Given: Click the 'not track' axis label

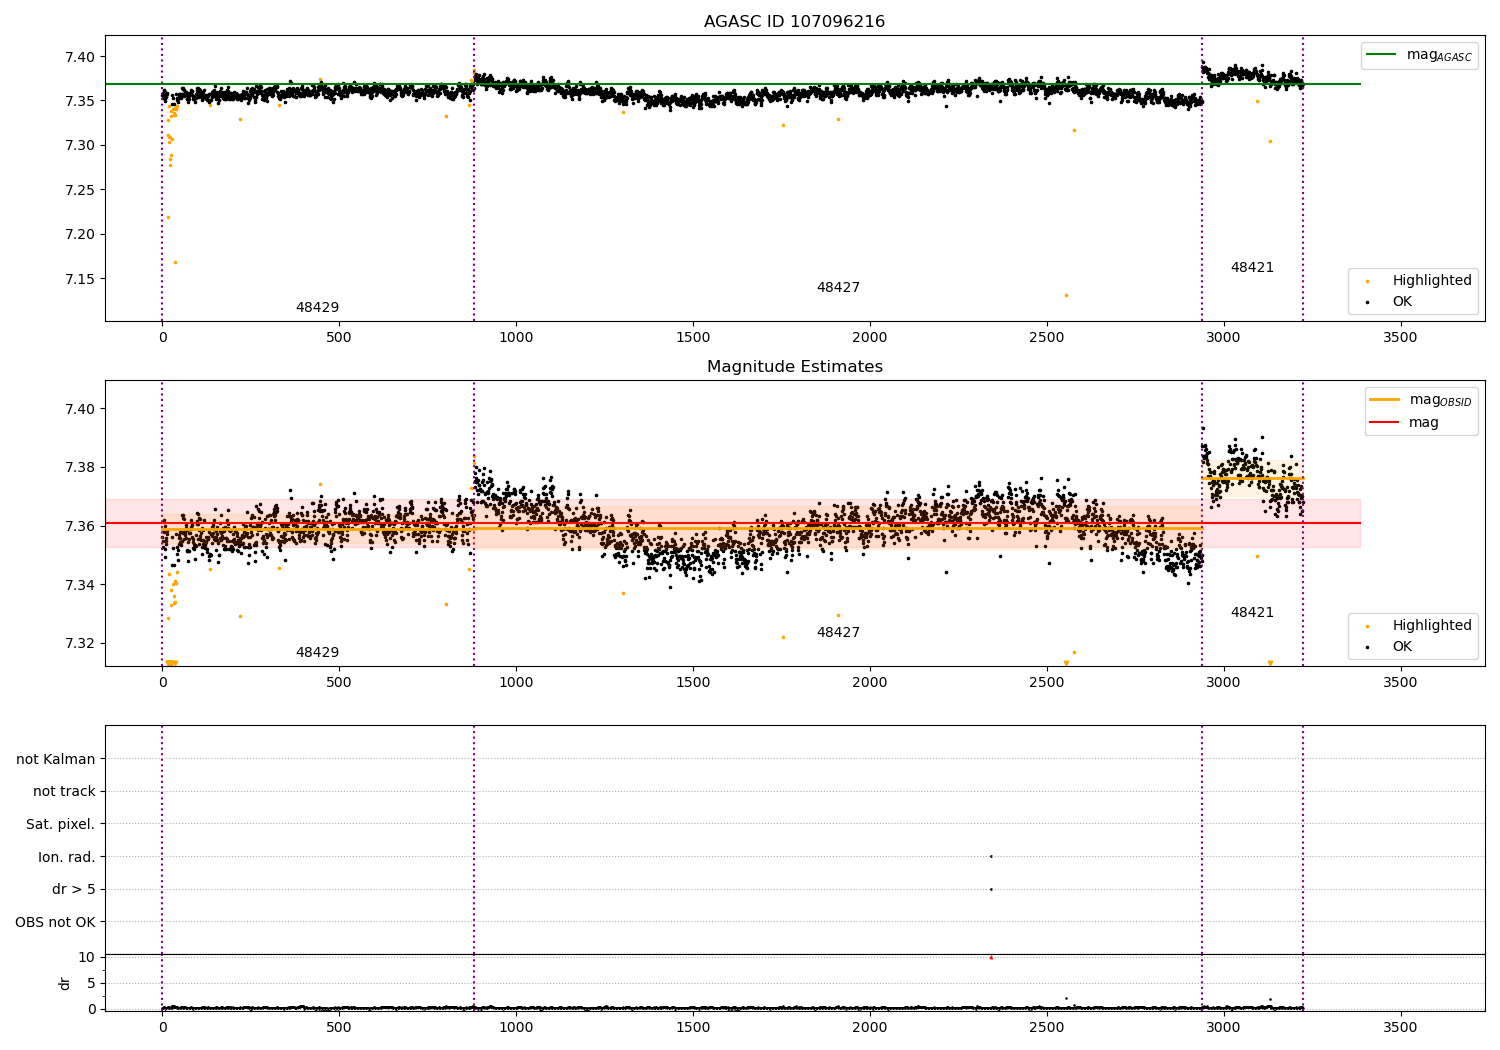Looking at the screenshot, I should pyautogui.click(x=64, y=792).
